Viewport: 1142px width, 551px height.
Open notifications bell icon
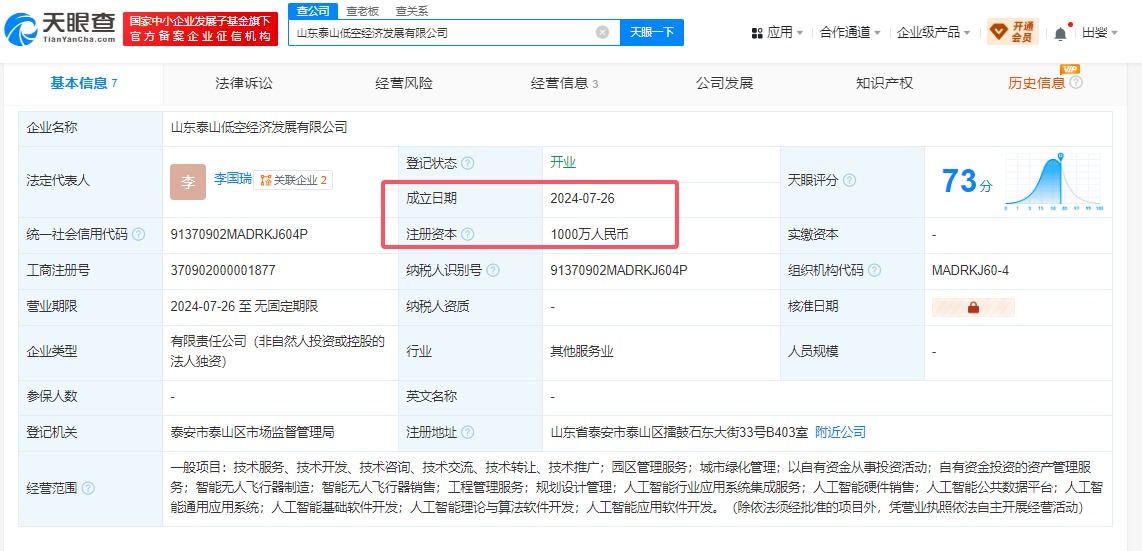coord(1060,33)
